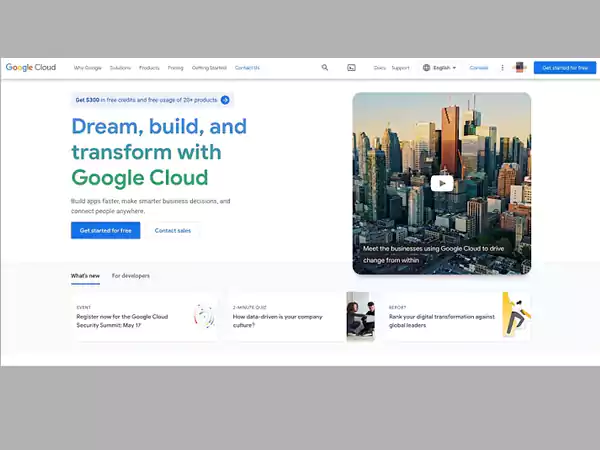Go to the Pricing page
600x450 pixels.
point(175,68)
